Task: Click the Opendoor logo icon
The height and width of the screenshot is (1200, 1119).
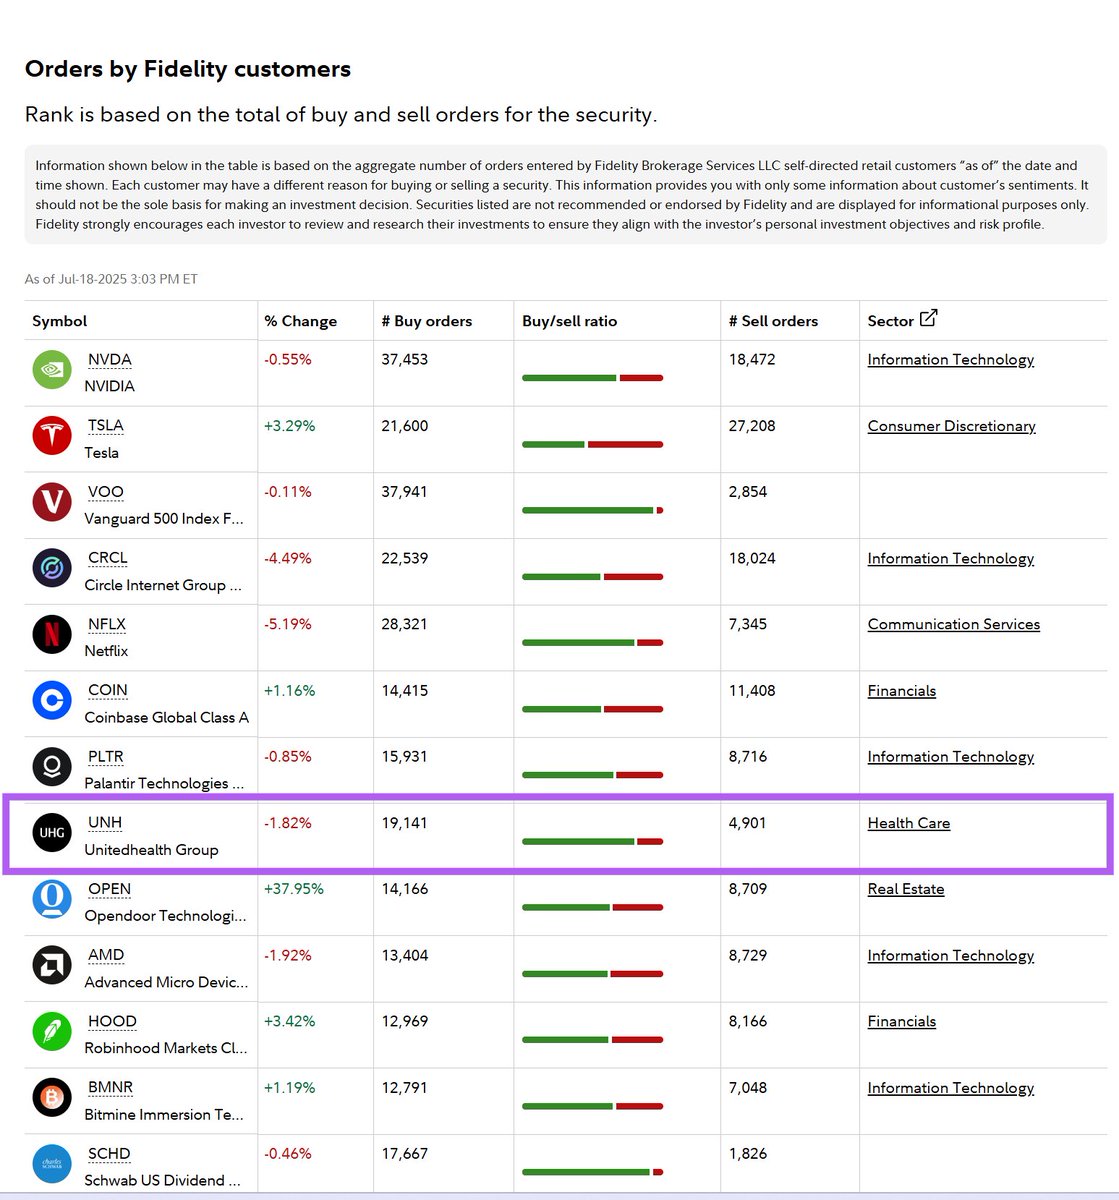Action: click(x=52, y=899)
